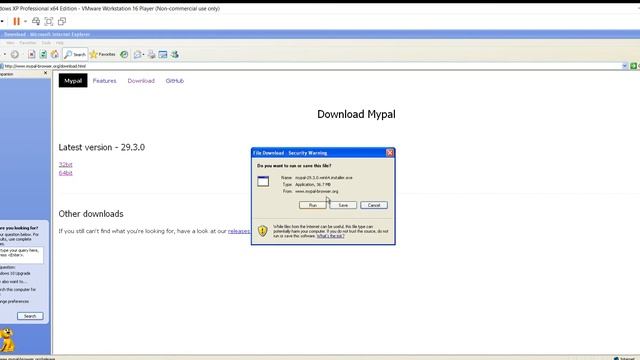The image size is (640, 360).
Task: Stop page loading in Internet Explorer
Action: tap(31, 54)
